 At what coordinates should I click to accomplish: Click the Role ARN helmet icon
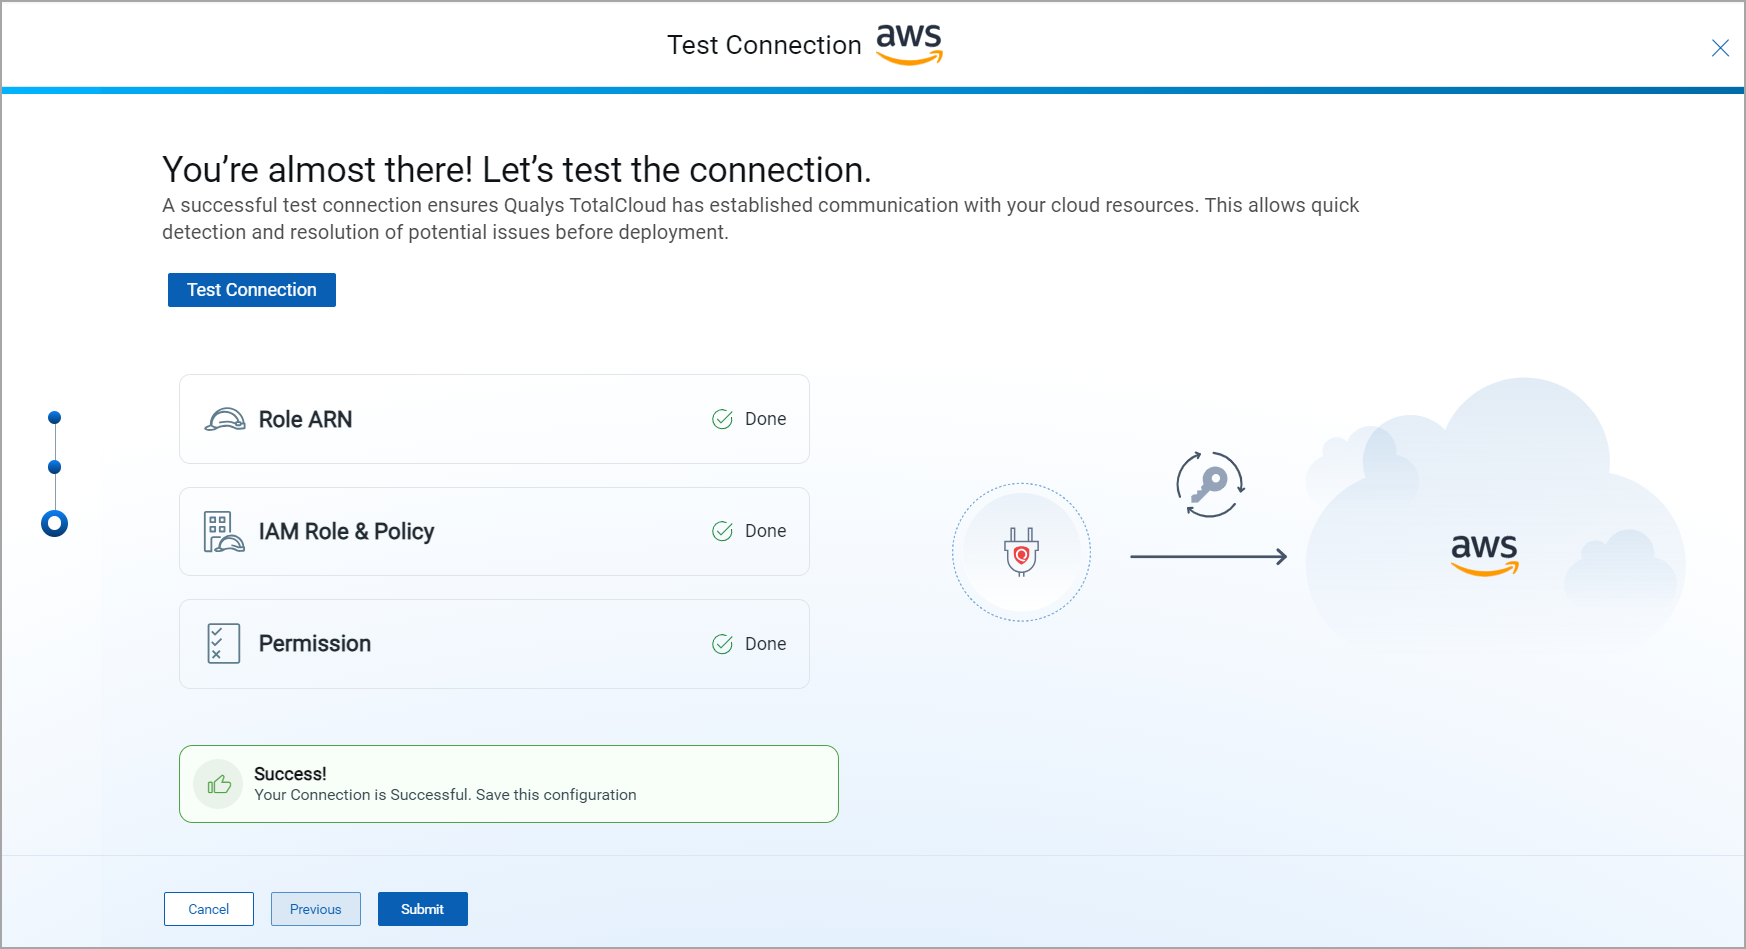[x=225, y=419]
